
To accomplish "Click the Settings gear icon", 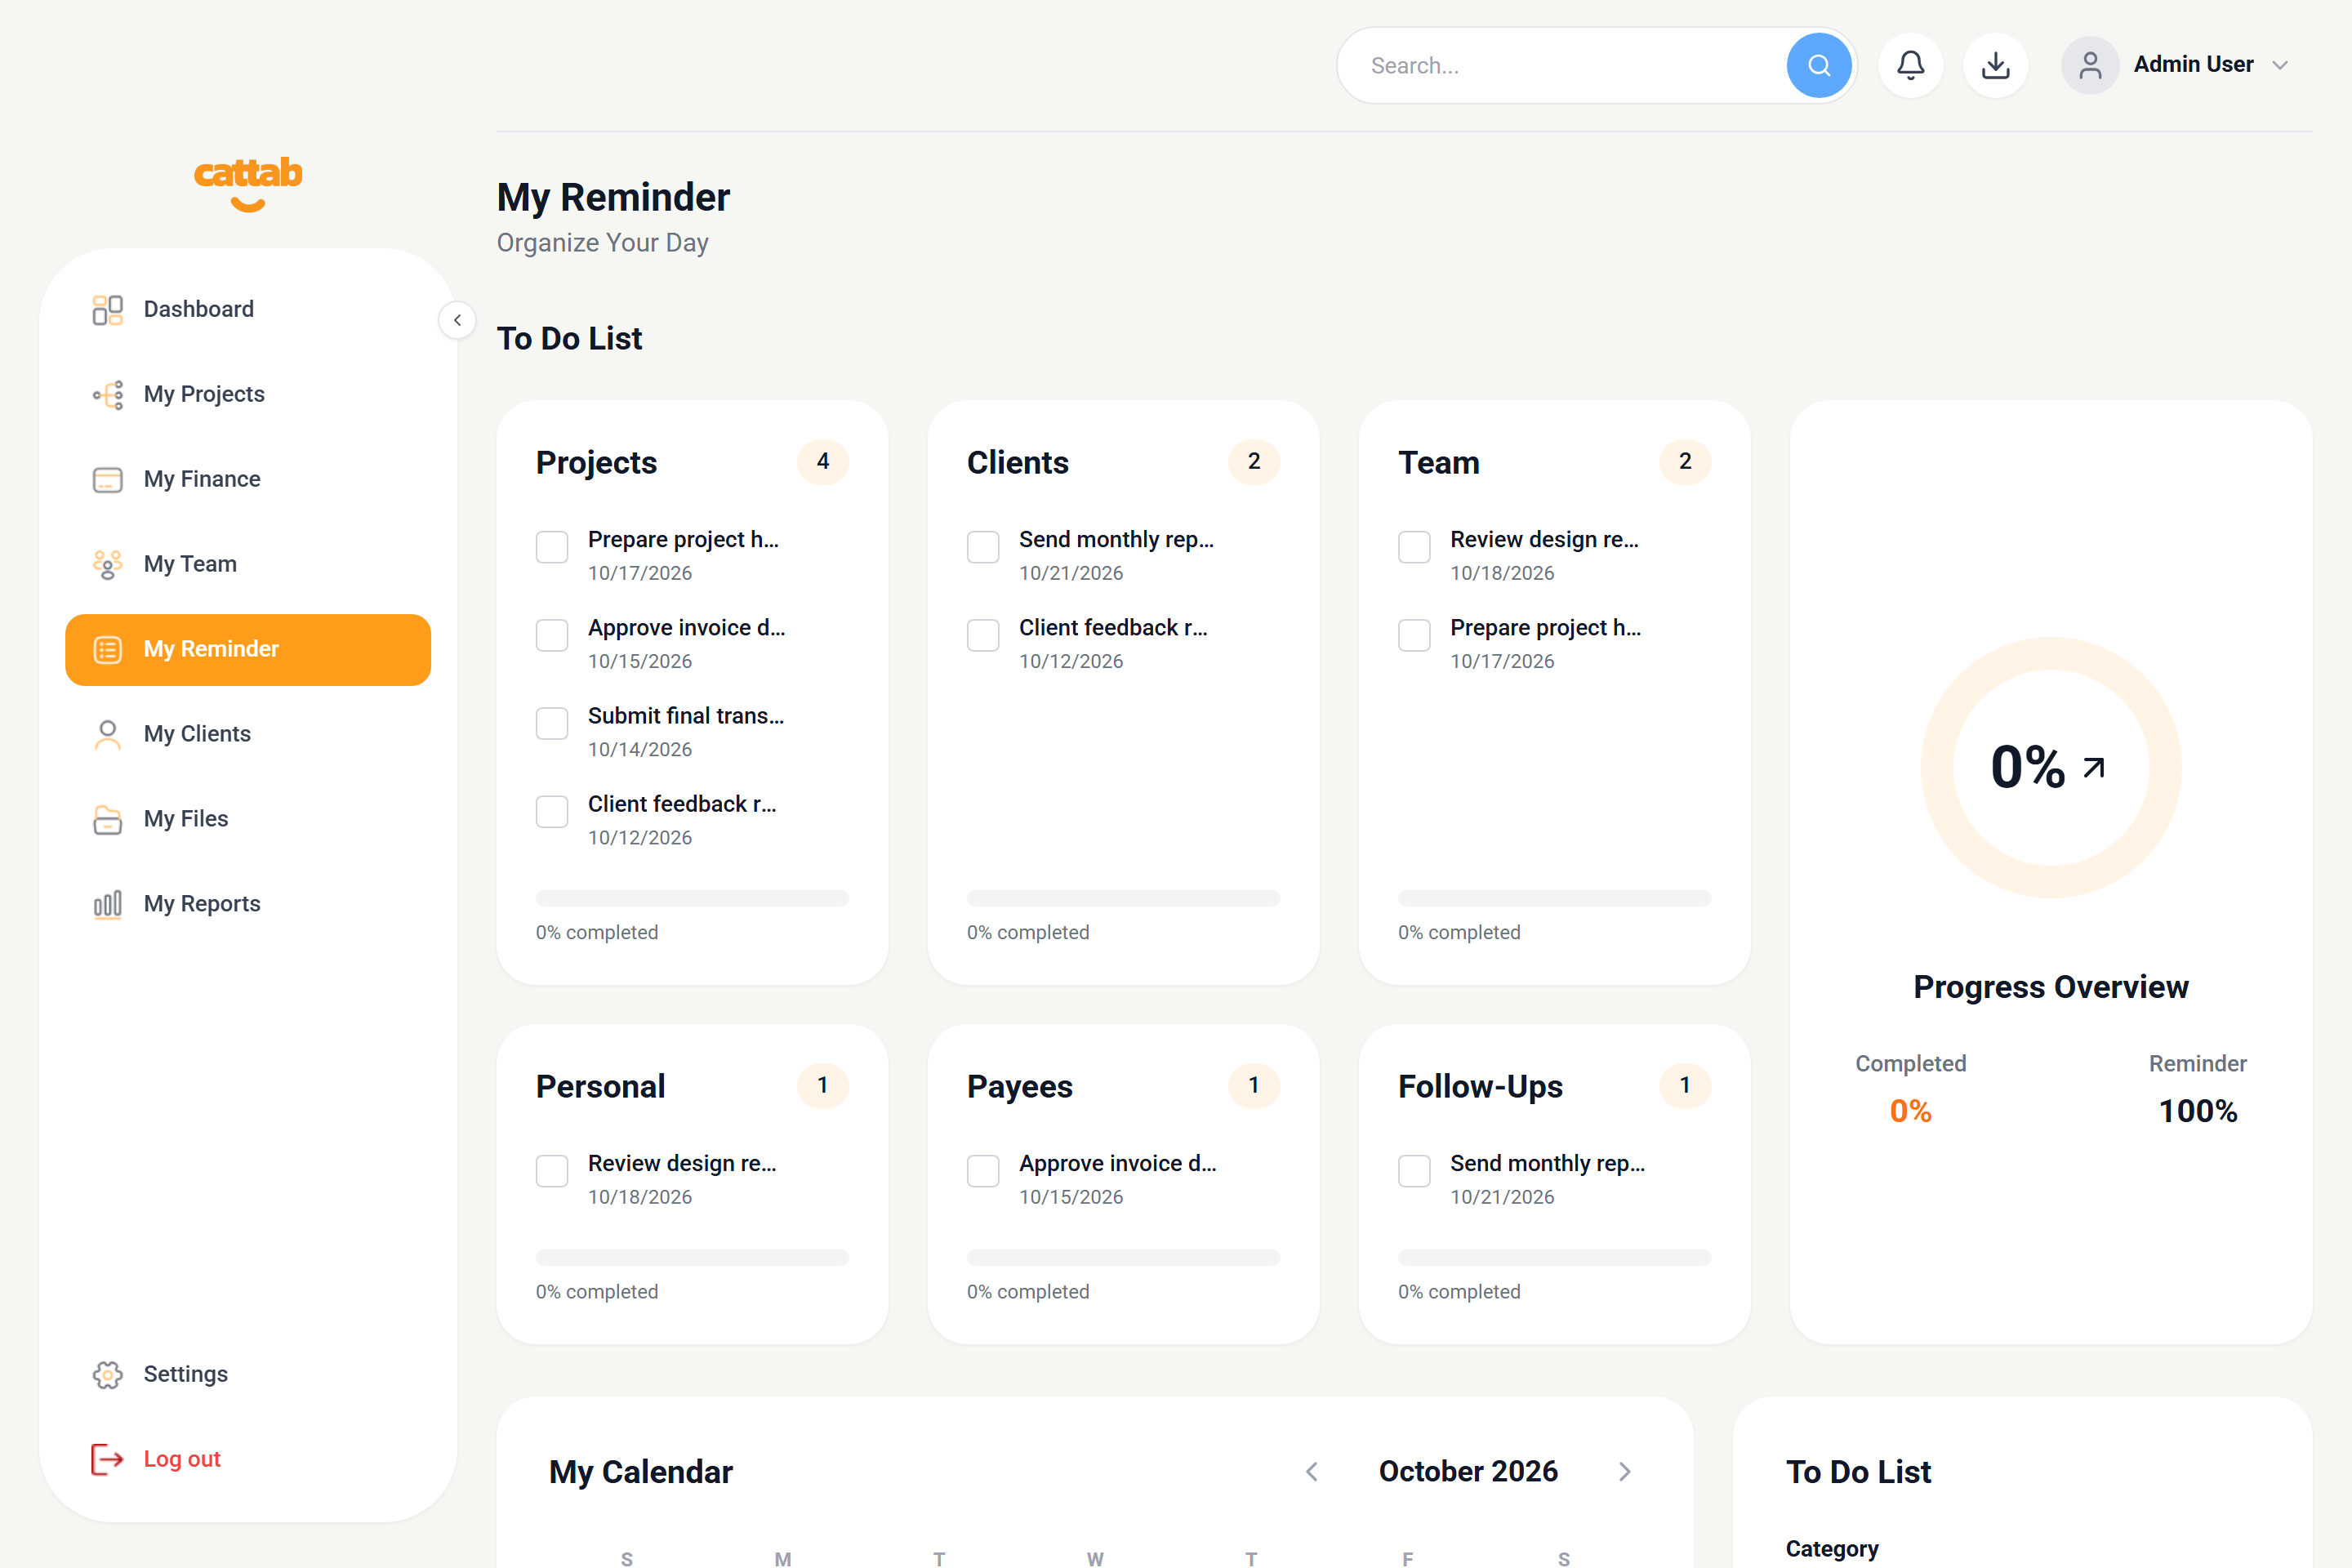I will (x=107, y=1375).
